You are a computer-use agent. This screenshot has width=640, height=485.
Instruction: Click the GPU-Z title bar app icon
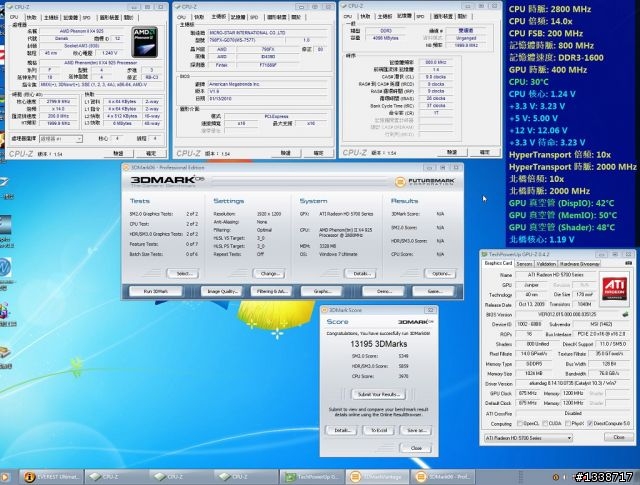pos(484,254)
